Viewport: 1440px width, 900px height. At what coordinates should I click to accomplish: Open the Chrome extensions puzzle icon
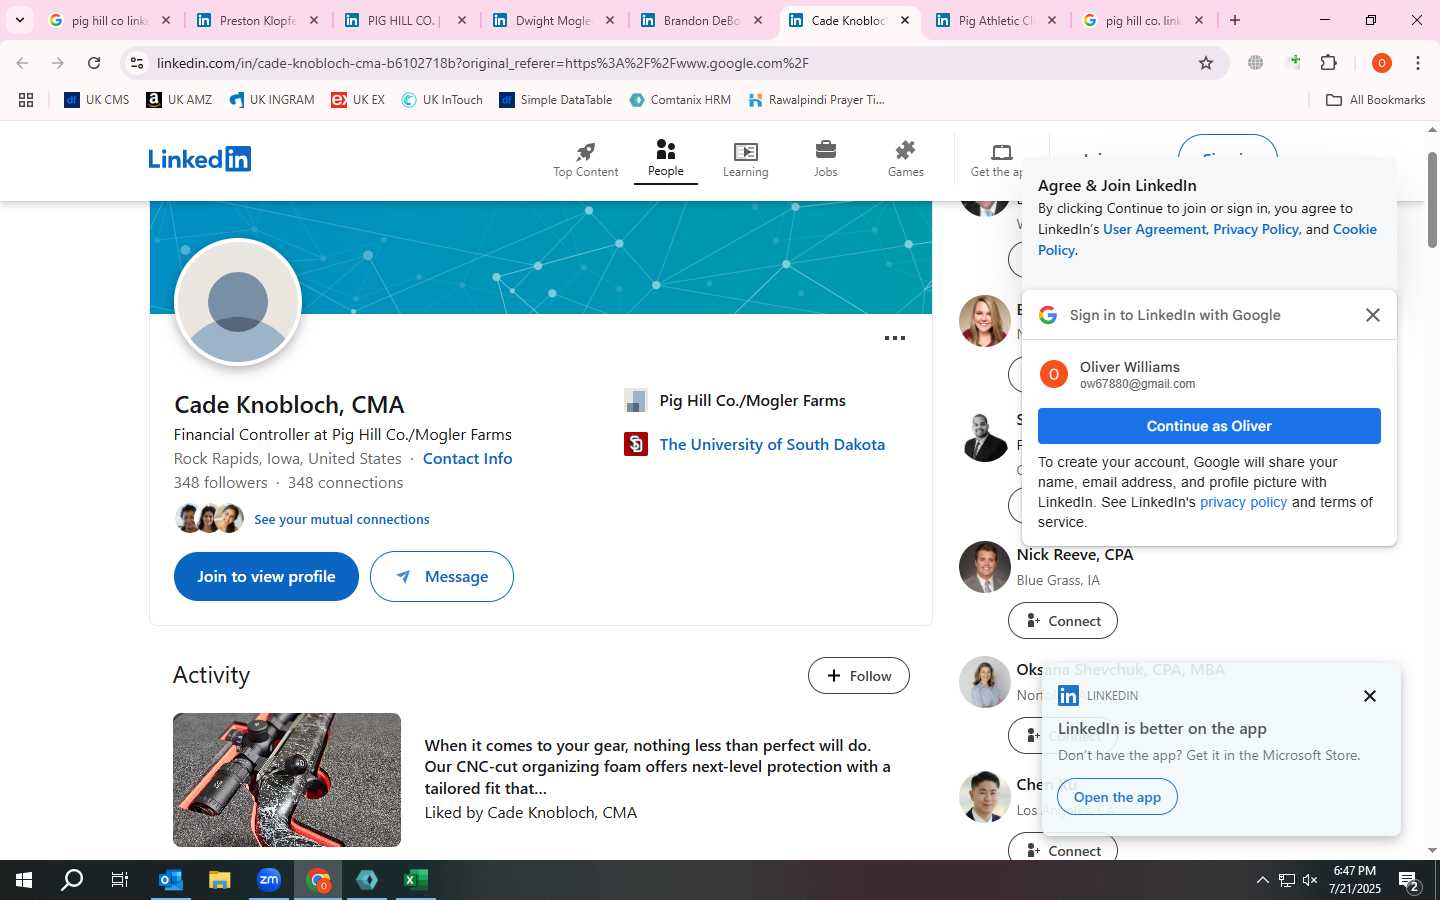pos(1329,63)
